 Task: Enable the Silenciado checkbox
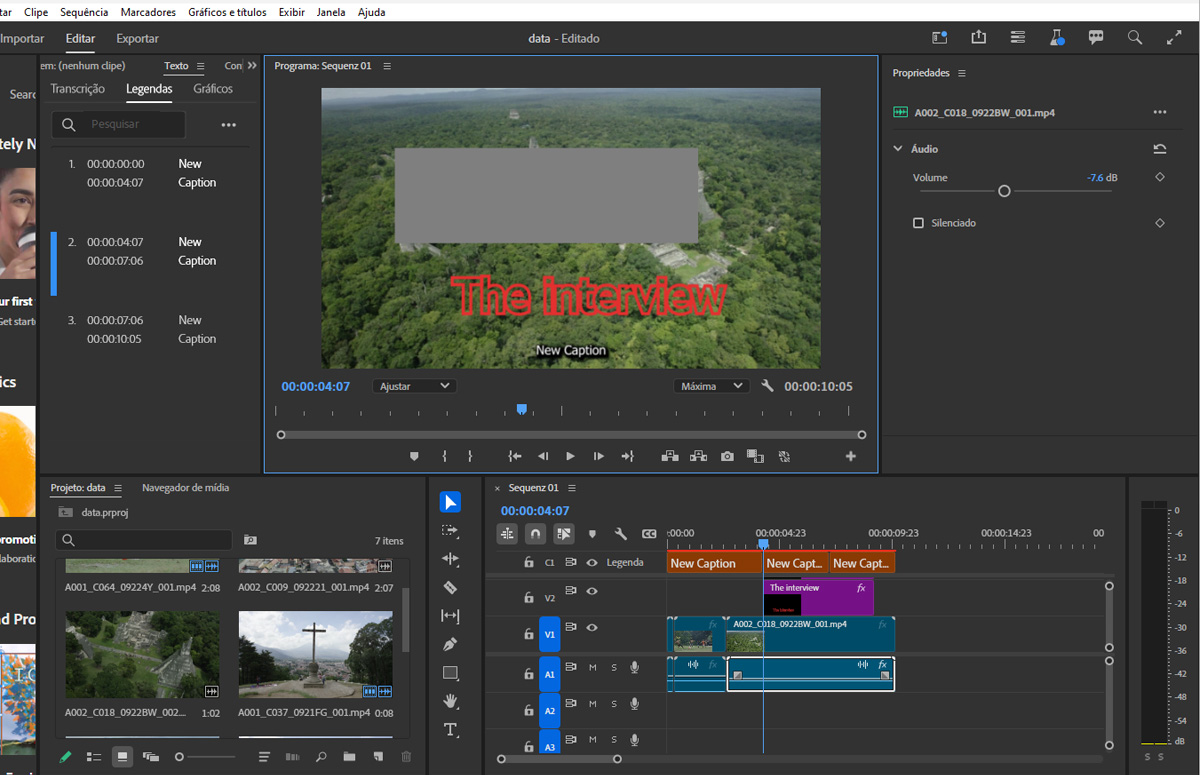[918, 223]
